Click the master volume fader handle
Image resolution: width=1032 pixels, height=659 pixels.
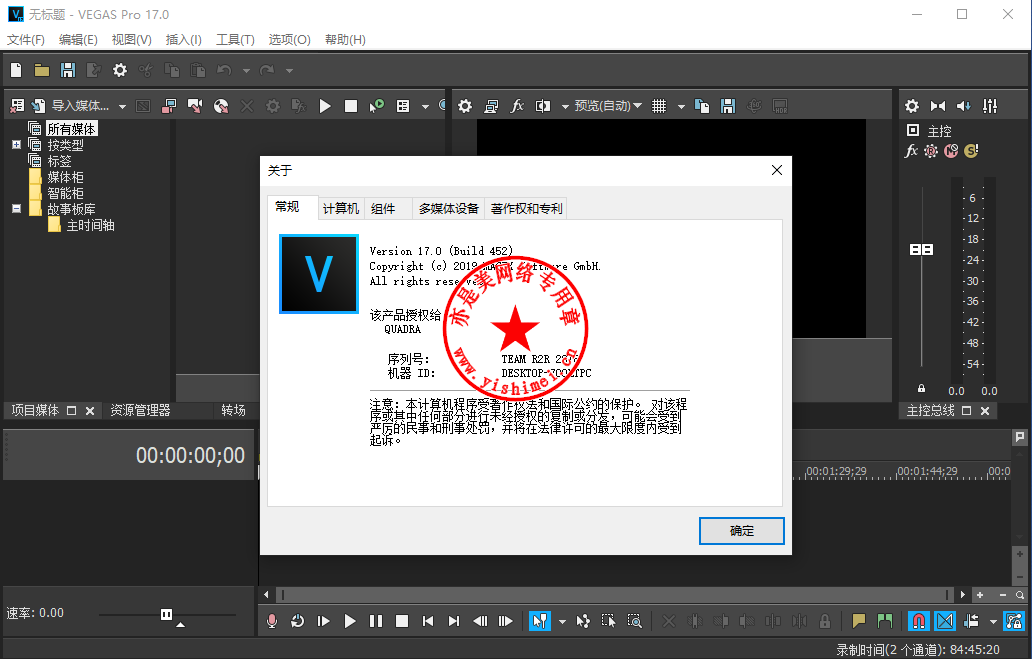pyautogui.click(x=921, y=250)
